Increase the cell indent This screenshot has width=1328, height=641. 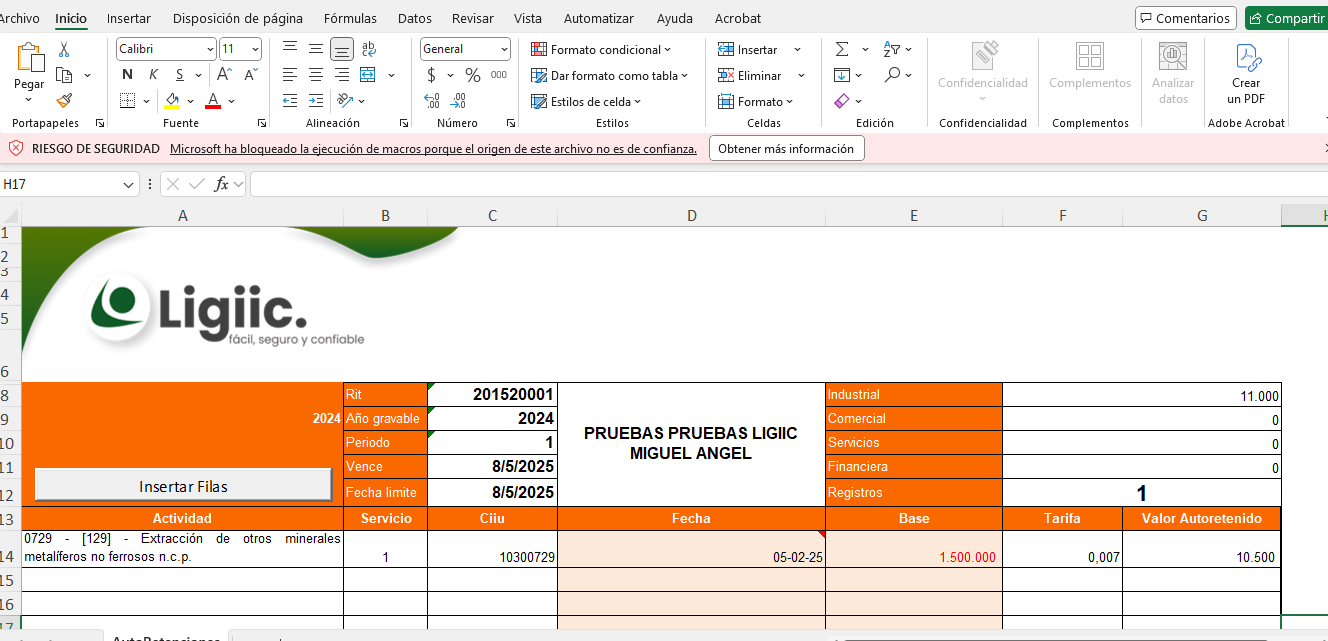click(x=316, y=100)
